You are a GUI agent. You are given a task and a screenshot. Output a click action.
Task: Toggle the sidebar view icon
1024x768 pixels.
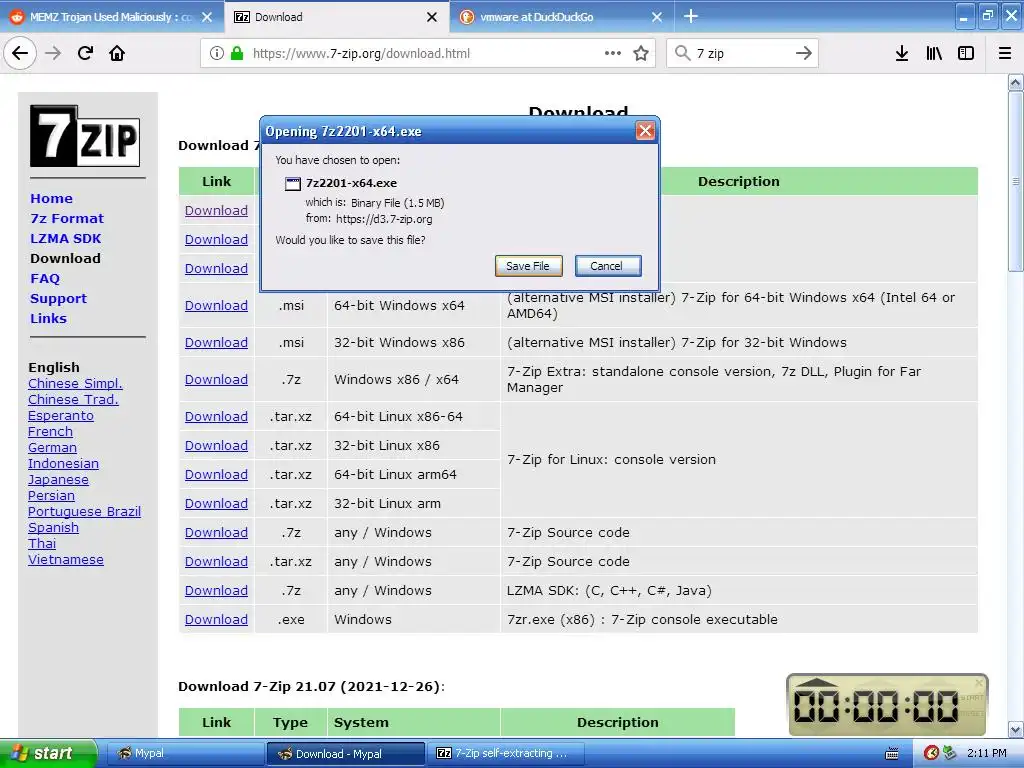click(966, 53)
